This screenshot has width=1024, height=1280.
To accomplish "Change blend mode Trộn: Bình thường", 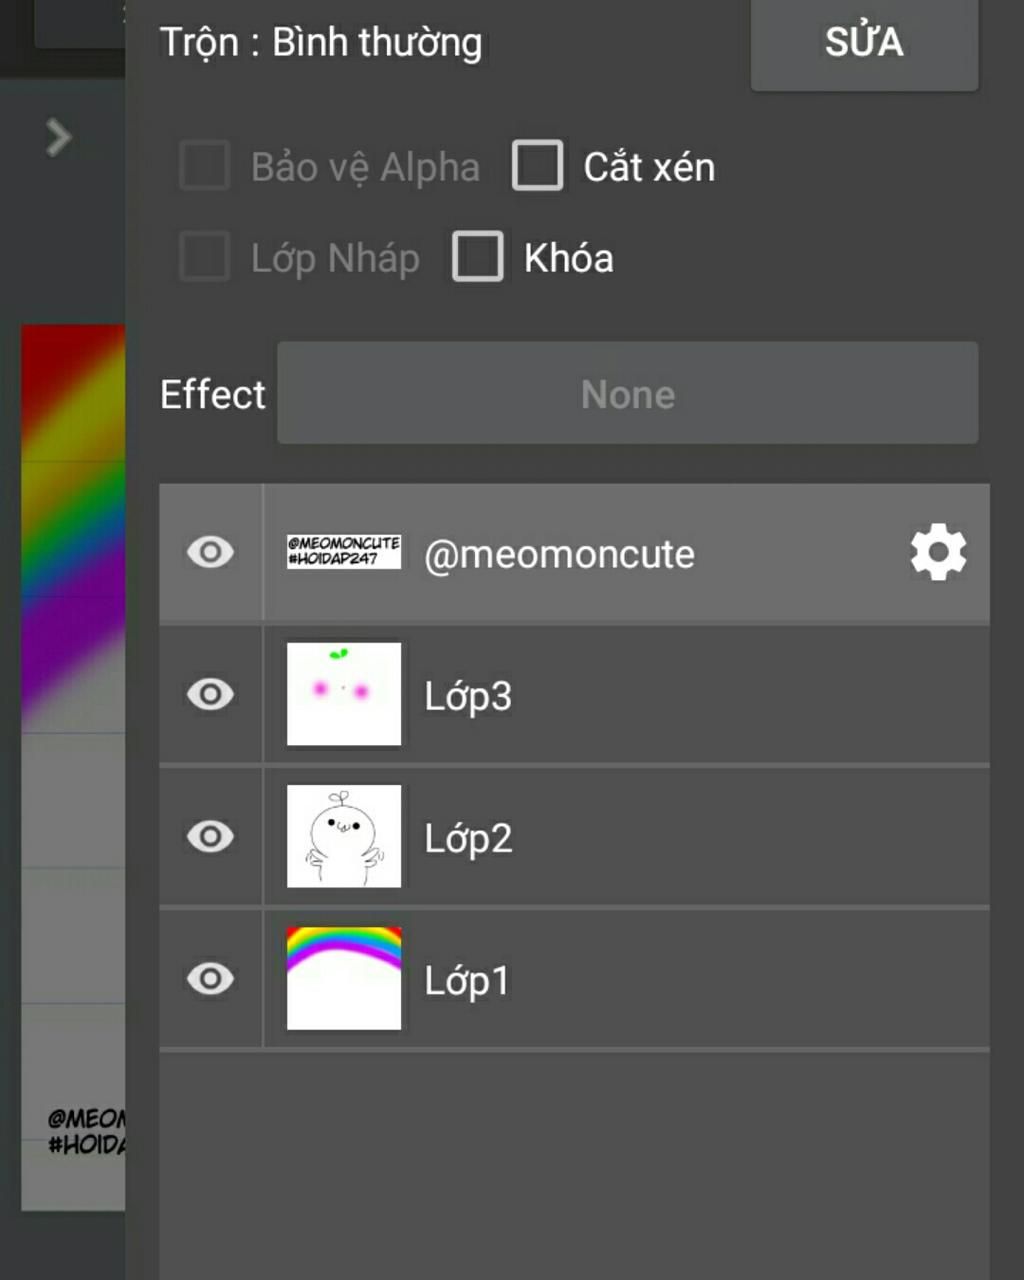I will [321, 43].
